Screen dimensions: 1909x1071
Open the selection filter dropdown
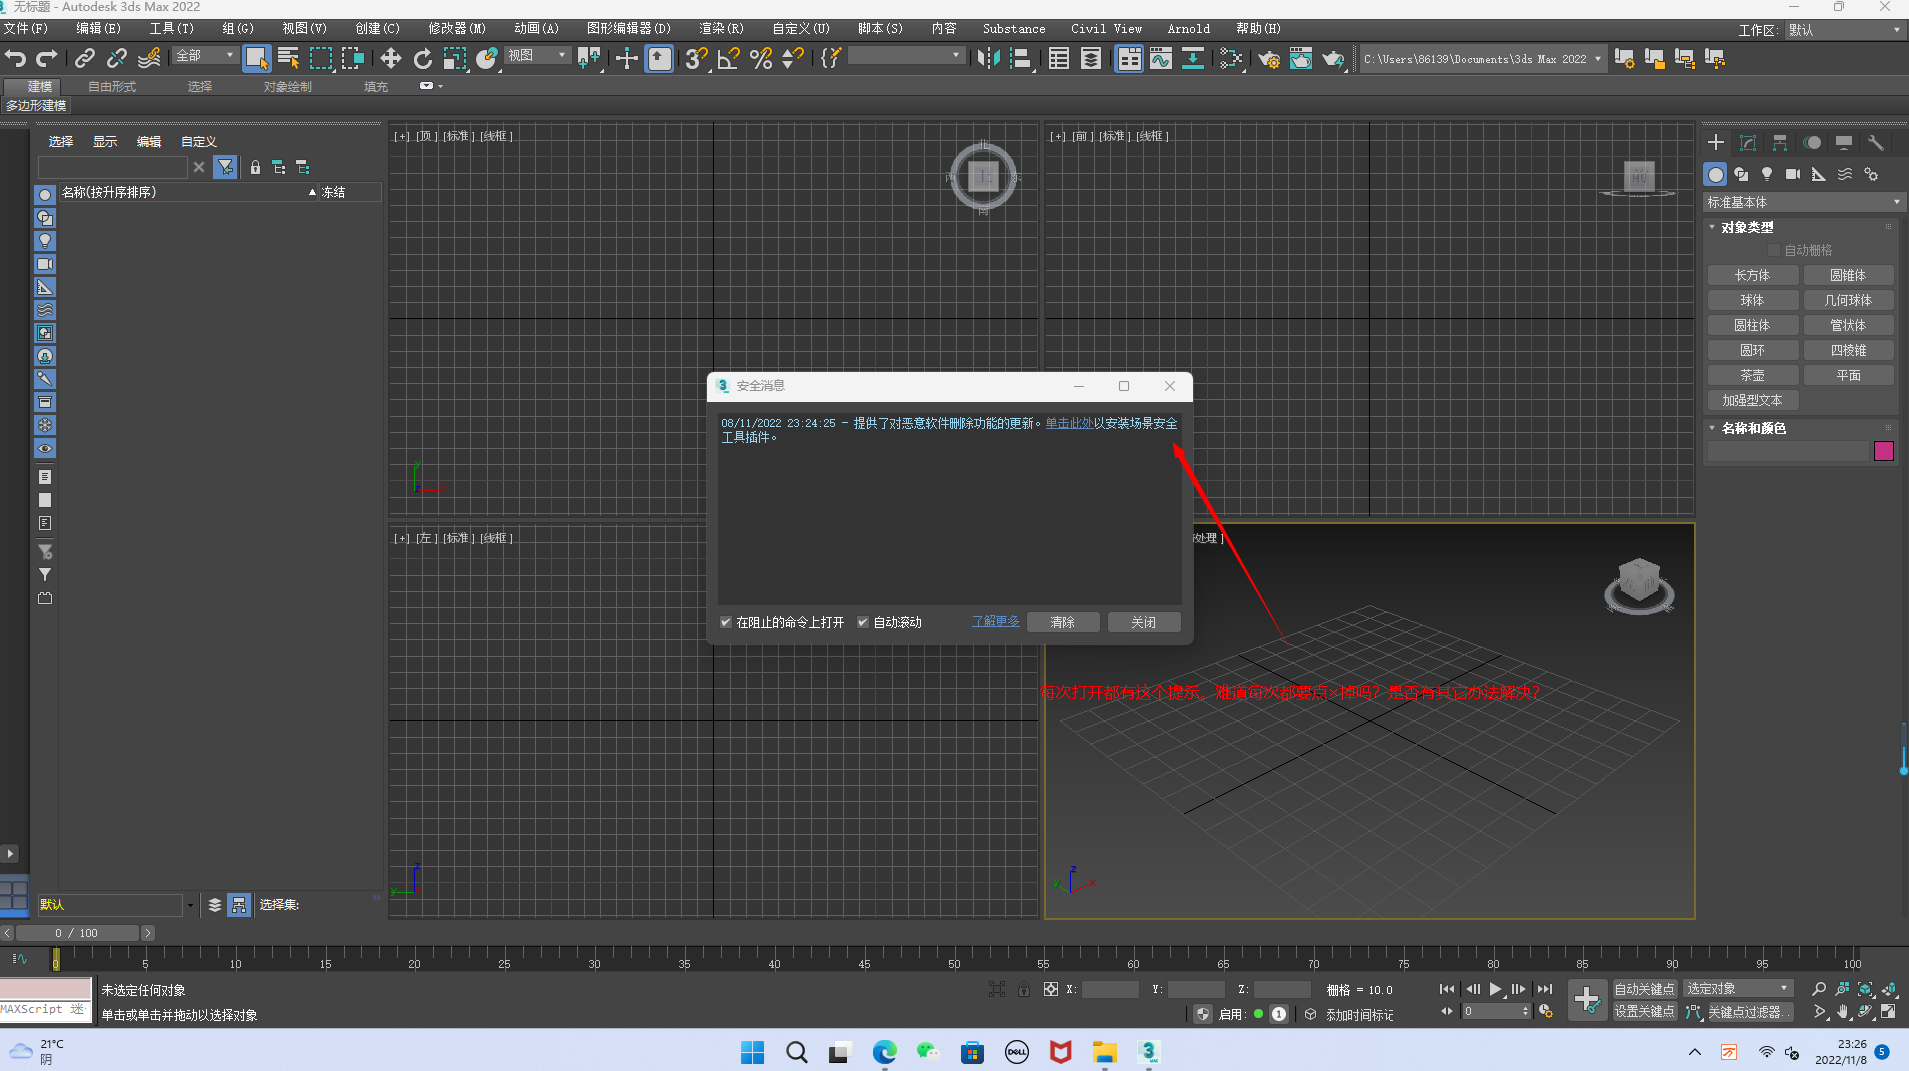coord(205,56)
